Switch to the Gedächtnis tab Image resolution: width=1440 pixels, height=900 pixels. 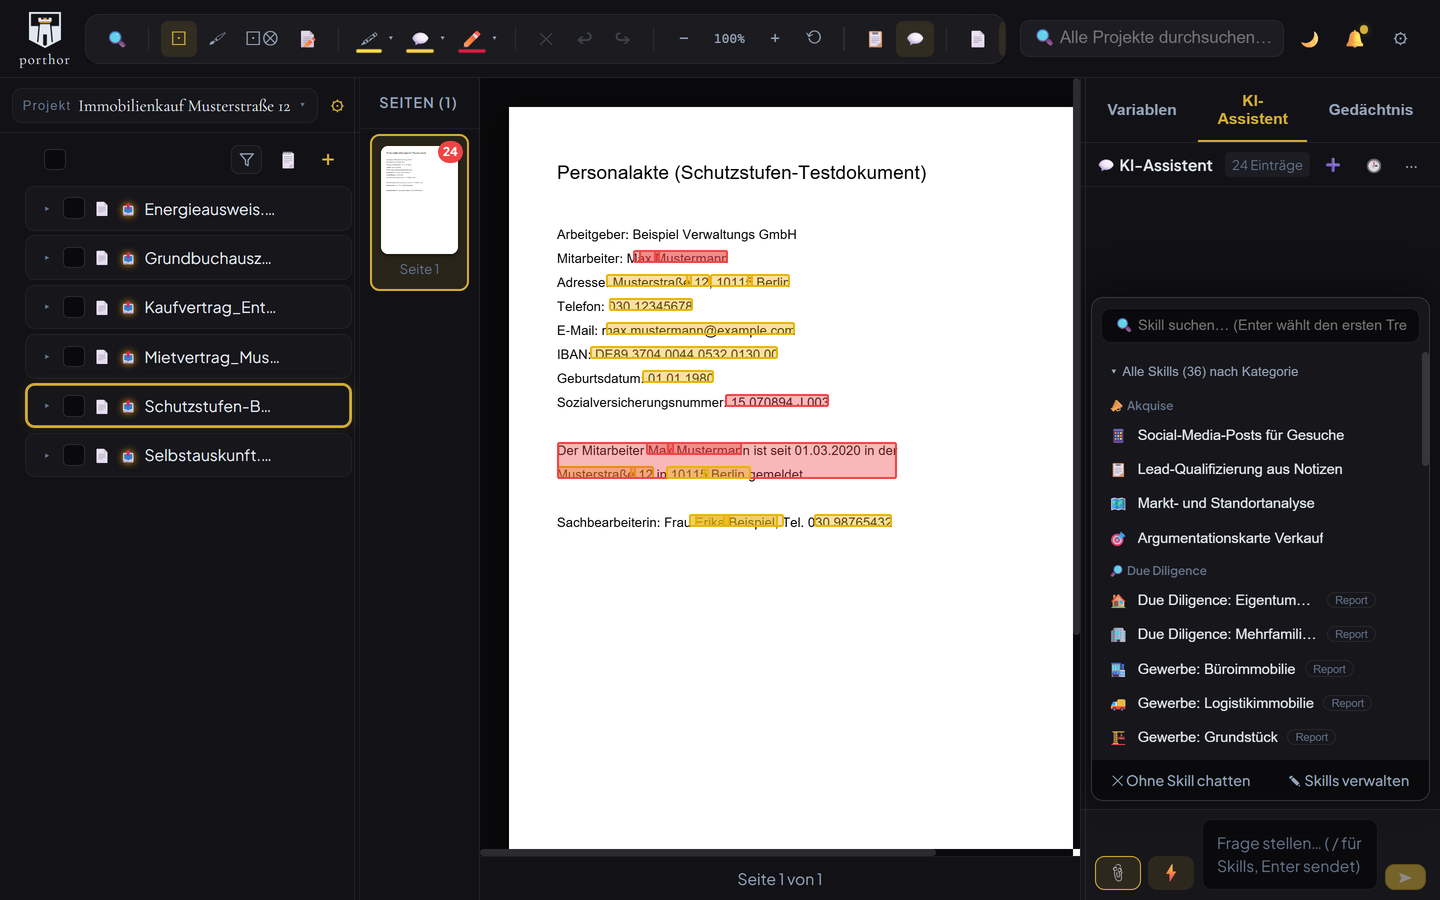point(1370,110)
